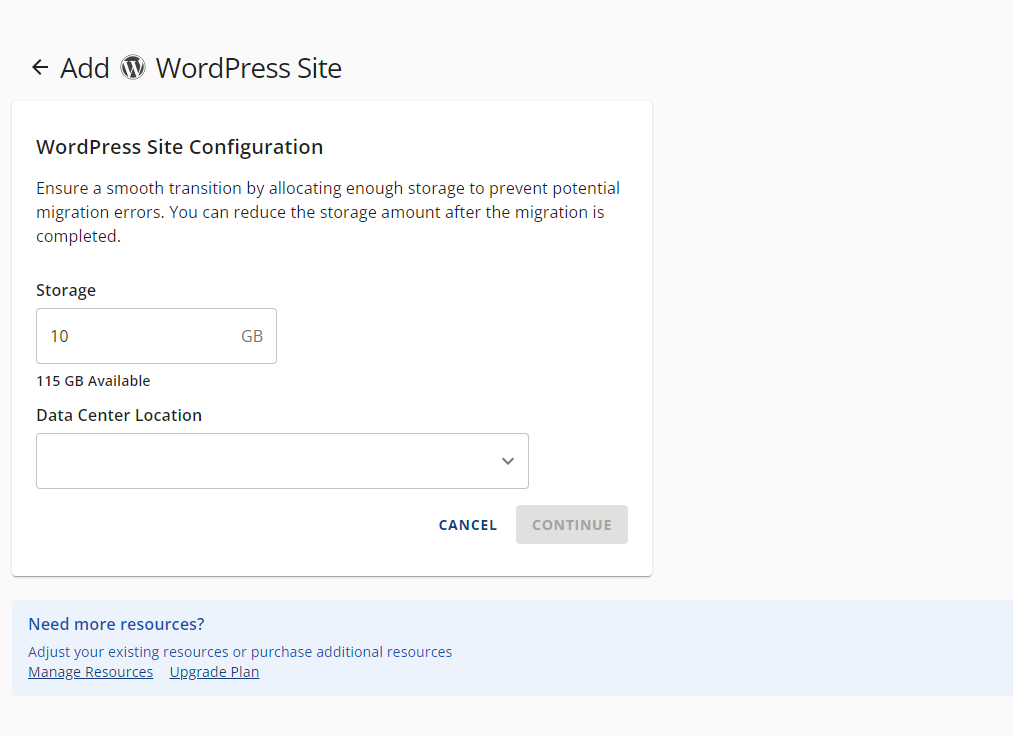Screen dimensions: 1013x736
Task: Select the back navigation arrow icon
Action: (39, 67)
